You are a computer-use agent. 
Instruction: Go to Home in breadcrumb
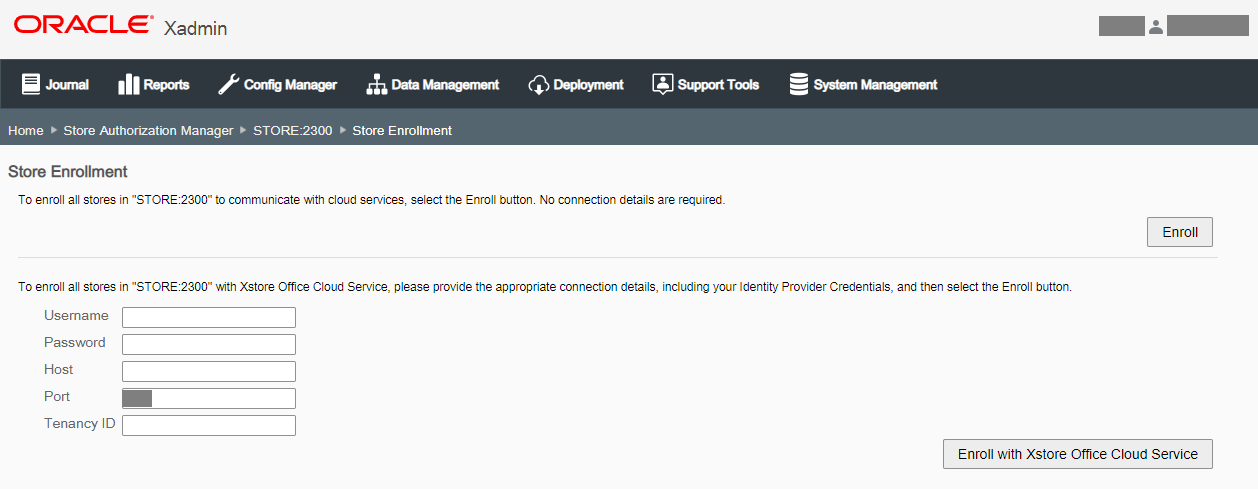26,130
